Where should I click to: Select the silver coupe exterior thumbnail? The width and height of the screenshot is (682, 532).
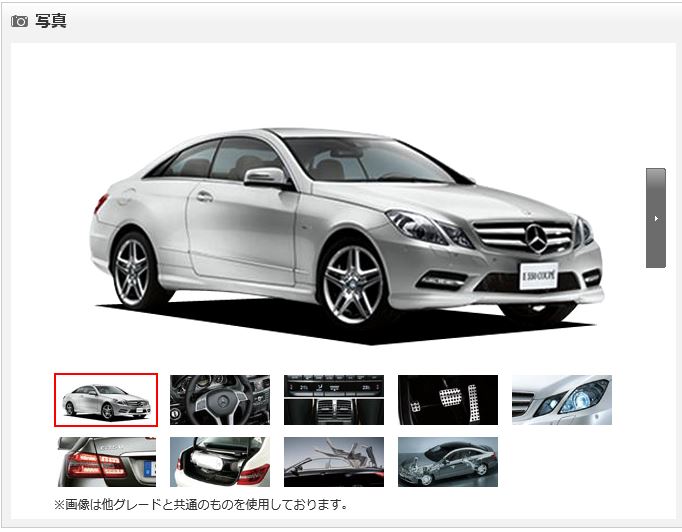(x=106, y=400)
